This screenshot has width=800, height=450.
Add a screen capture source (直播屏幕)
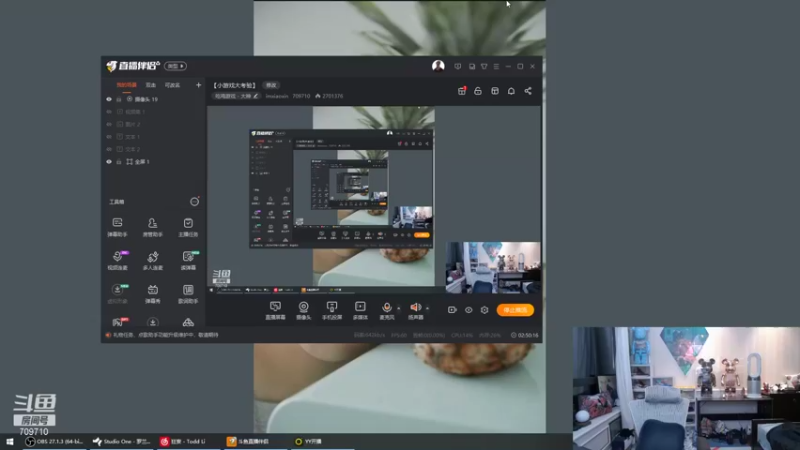[x=276, y=310]
